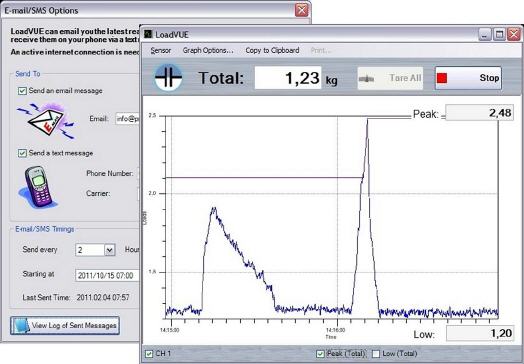Click the Total weight value display
This screenshot has width=524, height=364.
point(288,78)
